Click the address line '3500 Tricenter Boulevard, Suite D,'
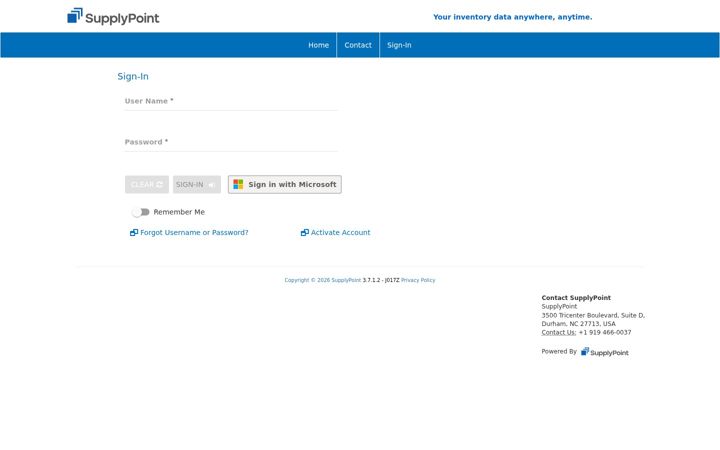The width and height of the screenshot is (720, 450). click(593, 315)
